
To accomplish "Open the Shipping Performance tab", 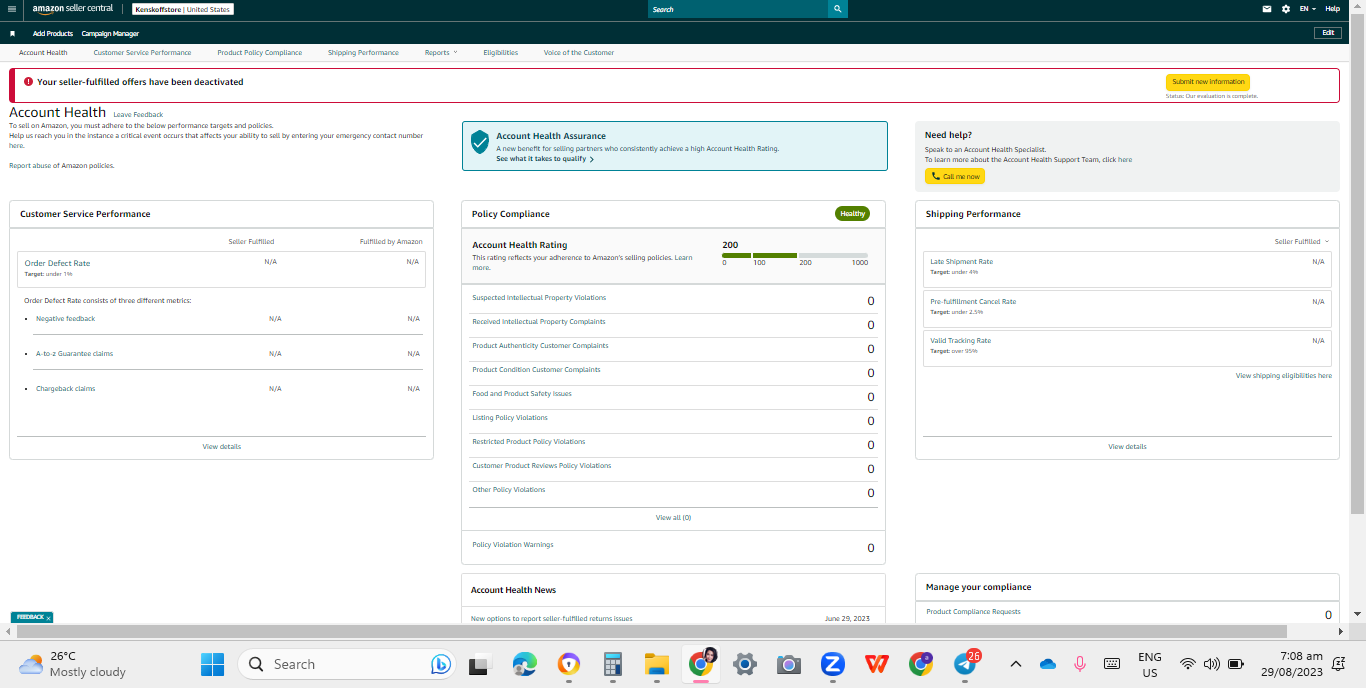I will click(x=363, y=52).
